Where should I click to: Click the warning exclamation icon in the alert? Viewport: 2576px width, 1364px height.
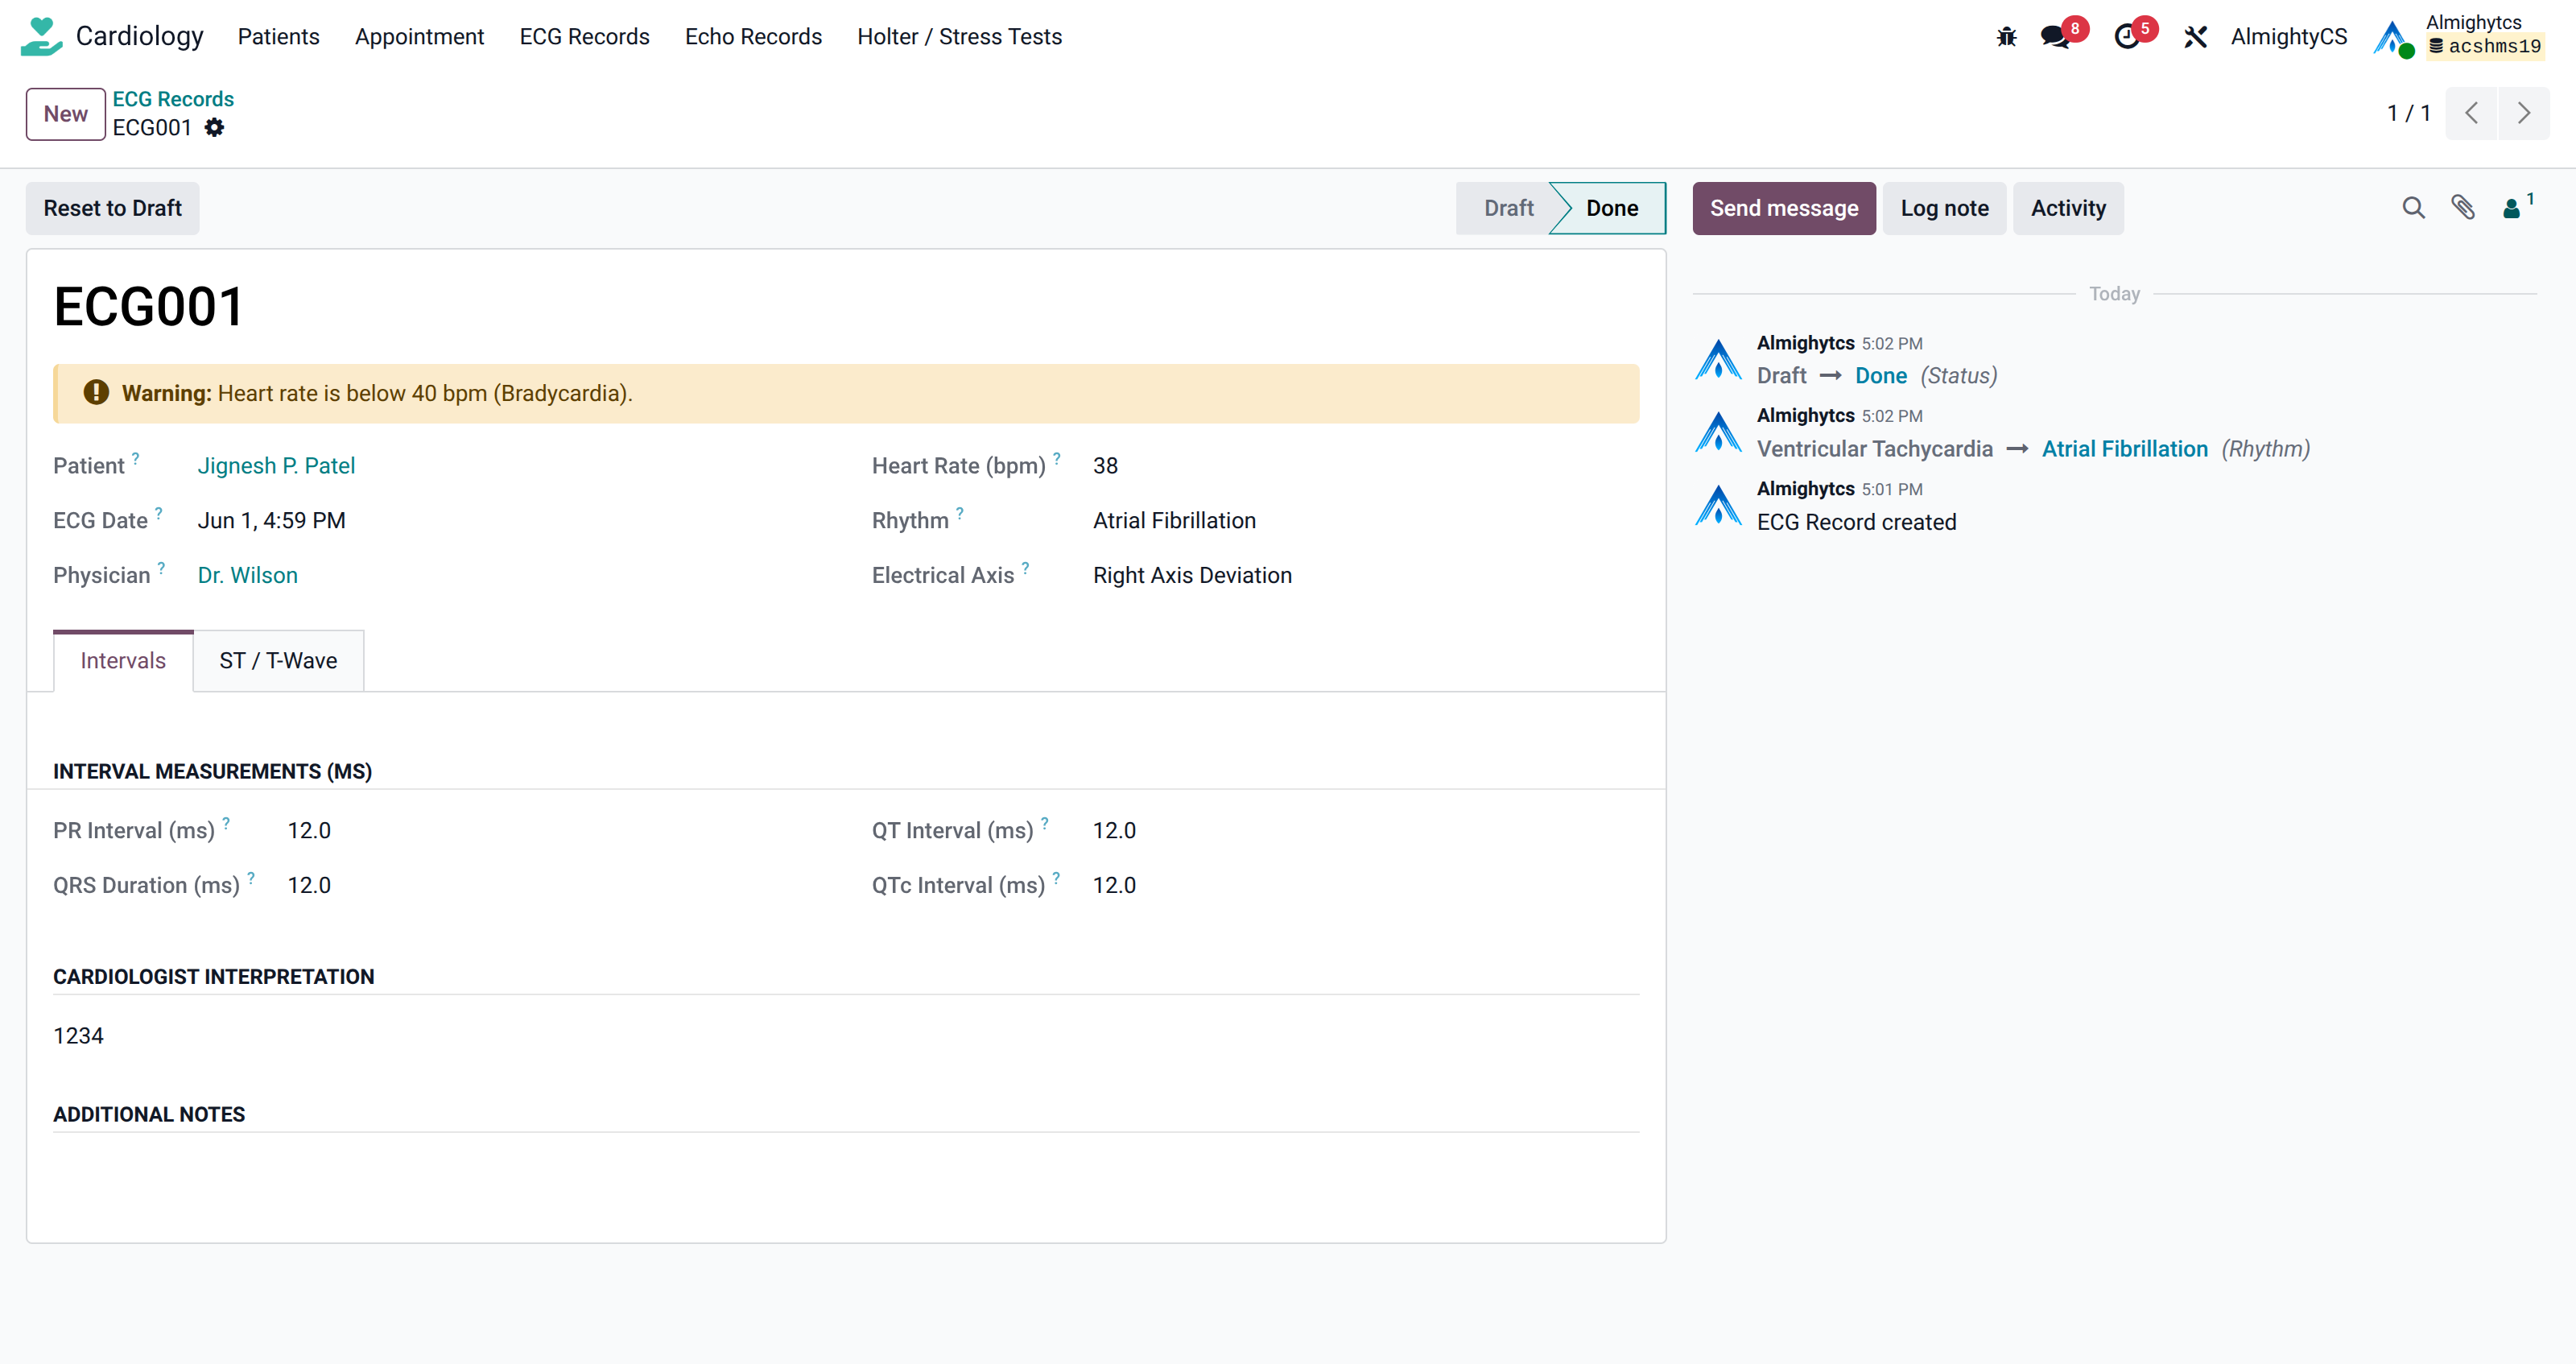(96, 393)
